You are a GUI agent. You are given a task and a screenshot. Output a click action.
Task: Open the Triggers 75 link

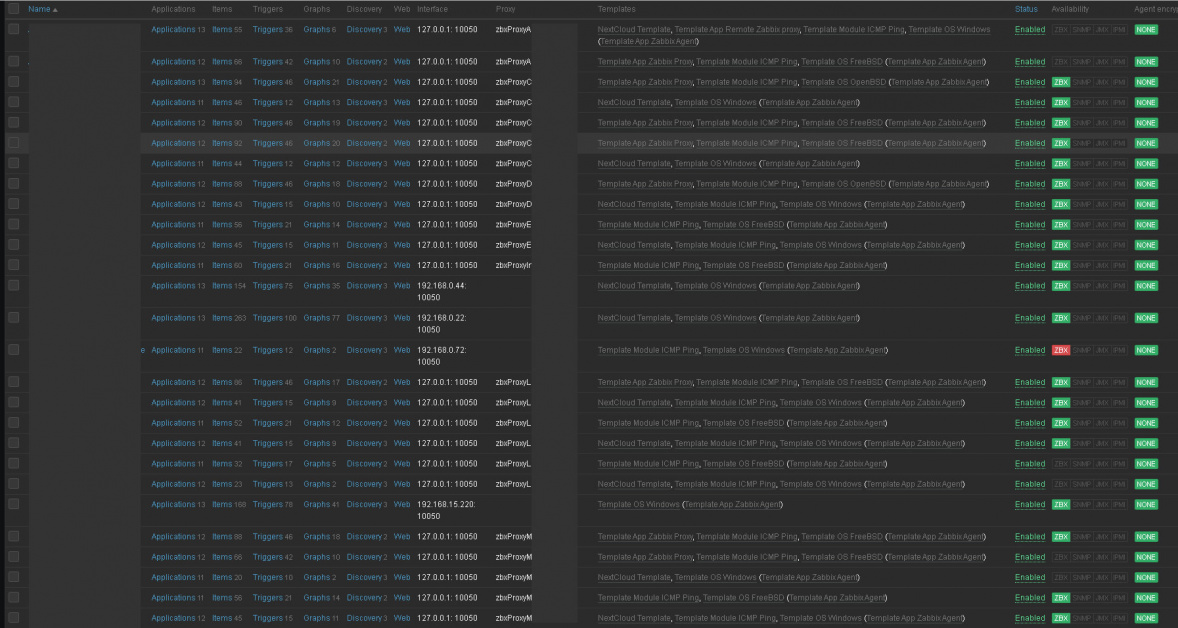(273, 285)
